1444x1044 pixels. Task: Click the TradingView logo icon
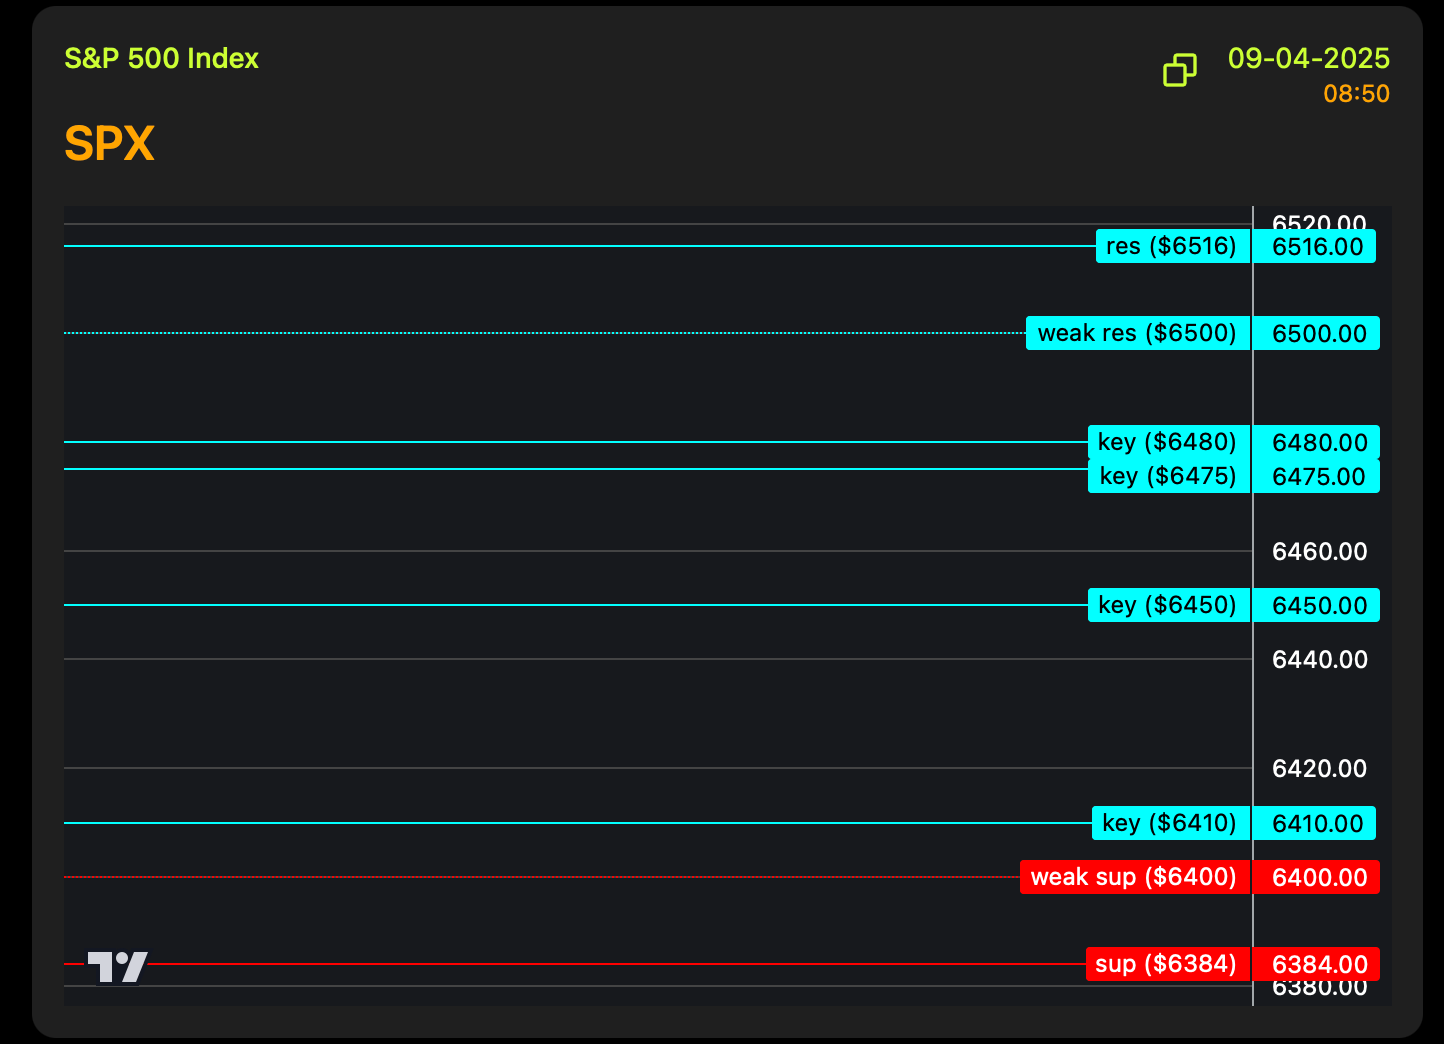tap(117, 967)
